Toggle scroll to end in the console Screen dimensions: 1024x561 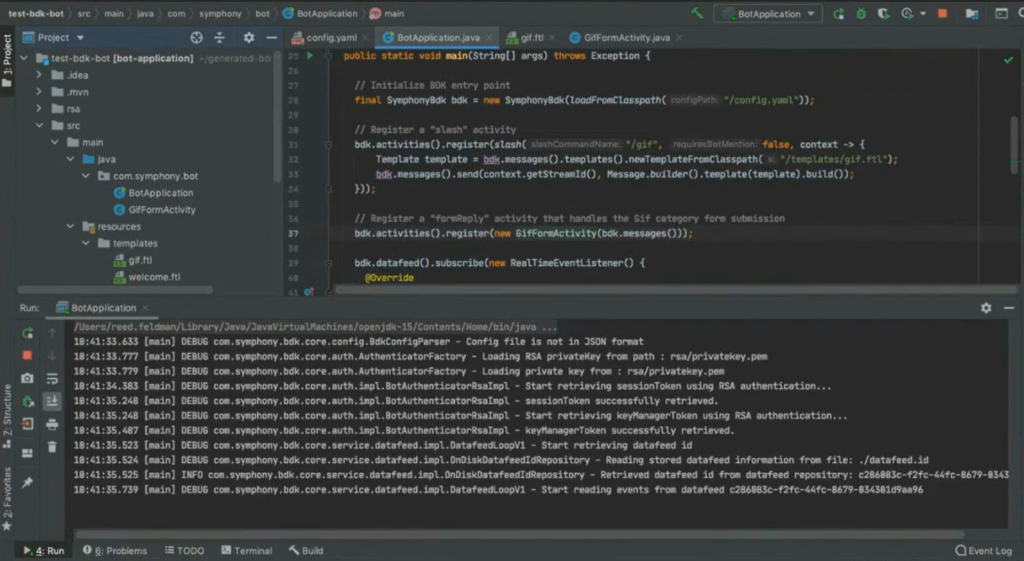(52, 401)
